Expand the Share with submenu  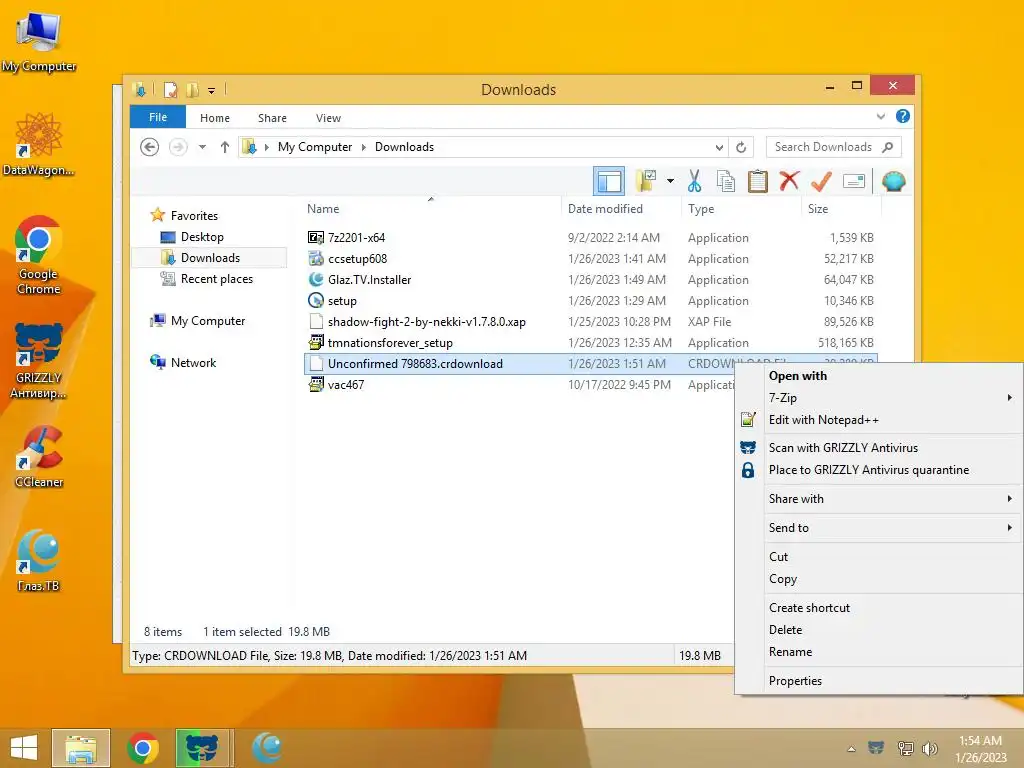[879, 498]
